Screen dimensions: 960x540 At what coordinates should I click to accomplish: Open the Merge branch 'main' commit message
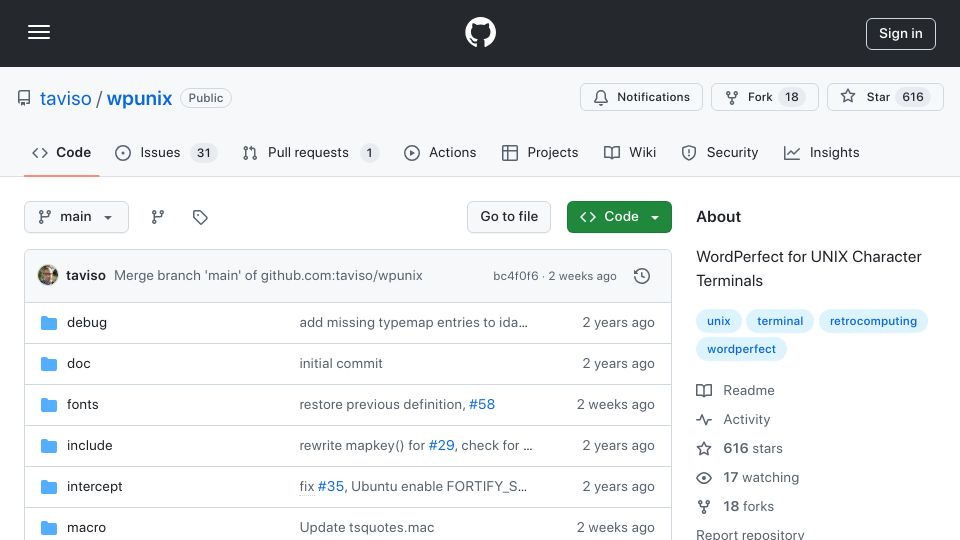coord(268,276)
